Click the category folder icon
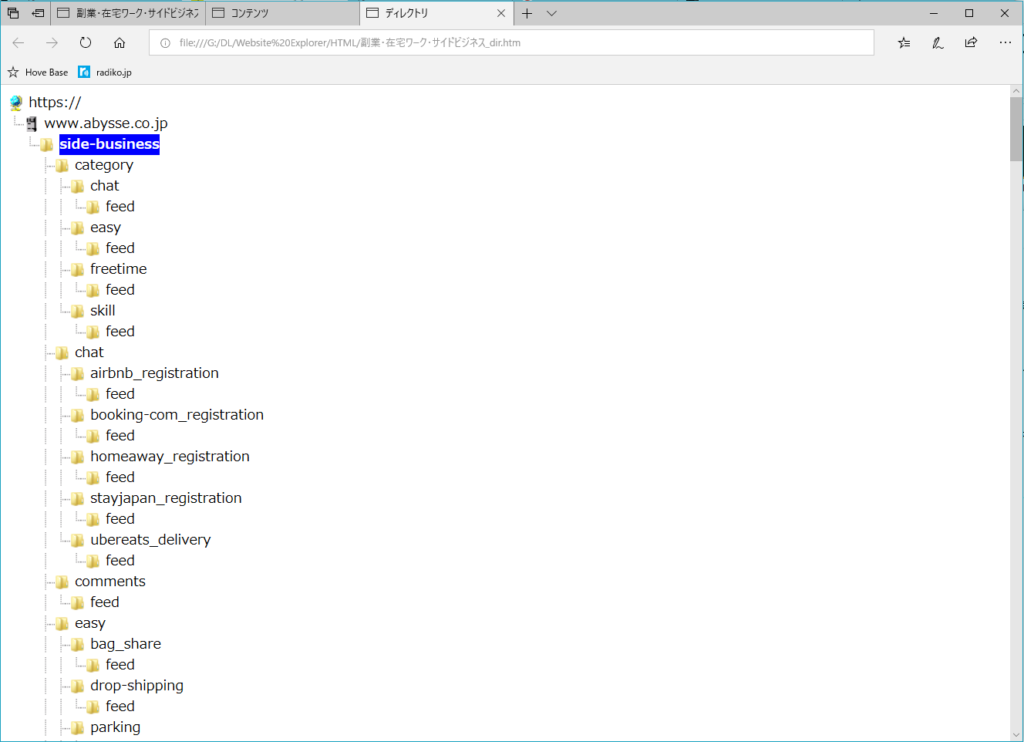Viewport: 1024px width, 742px height. tap(62, 165)
